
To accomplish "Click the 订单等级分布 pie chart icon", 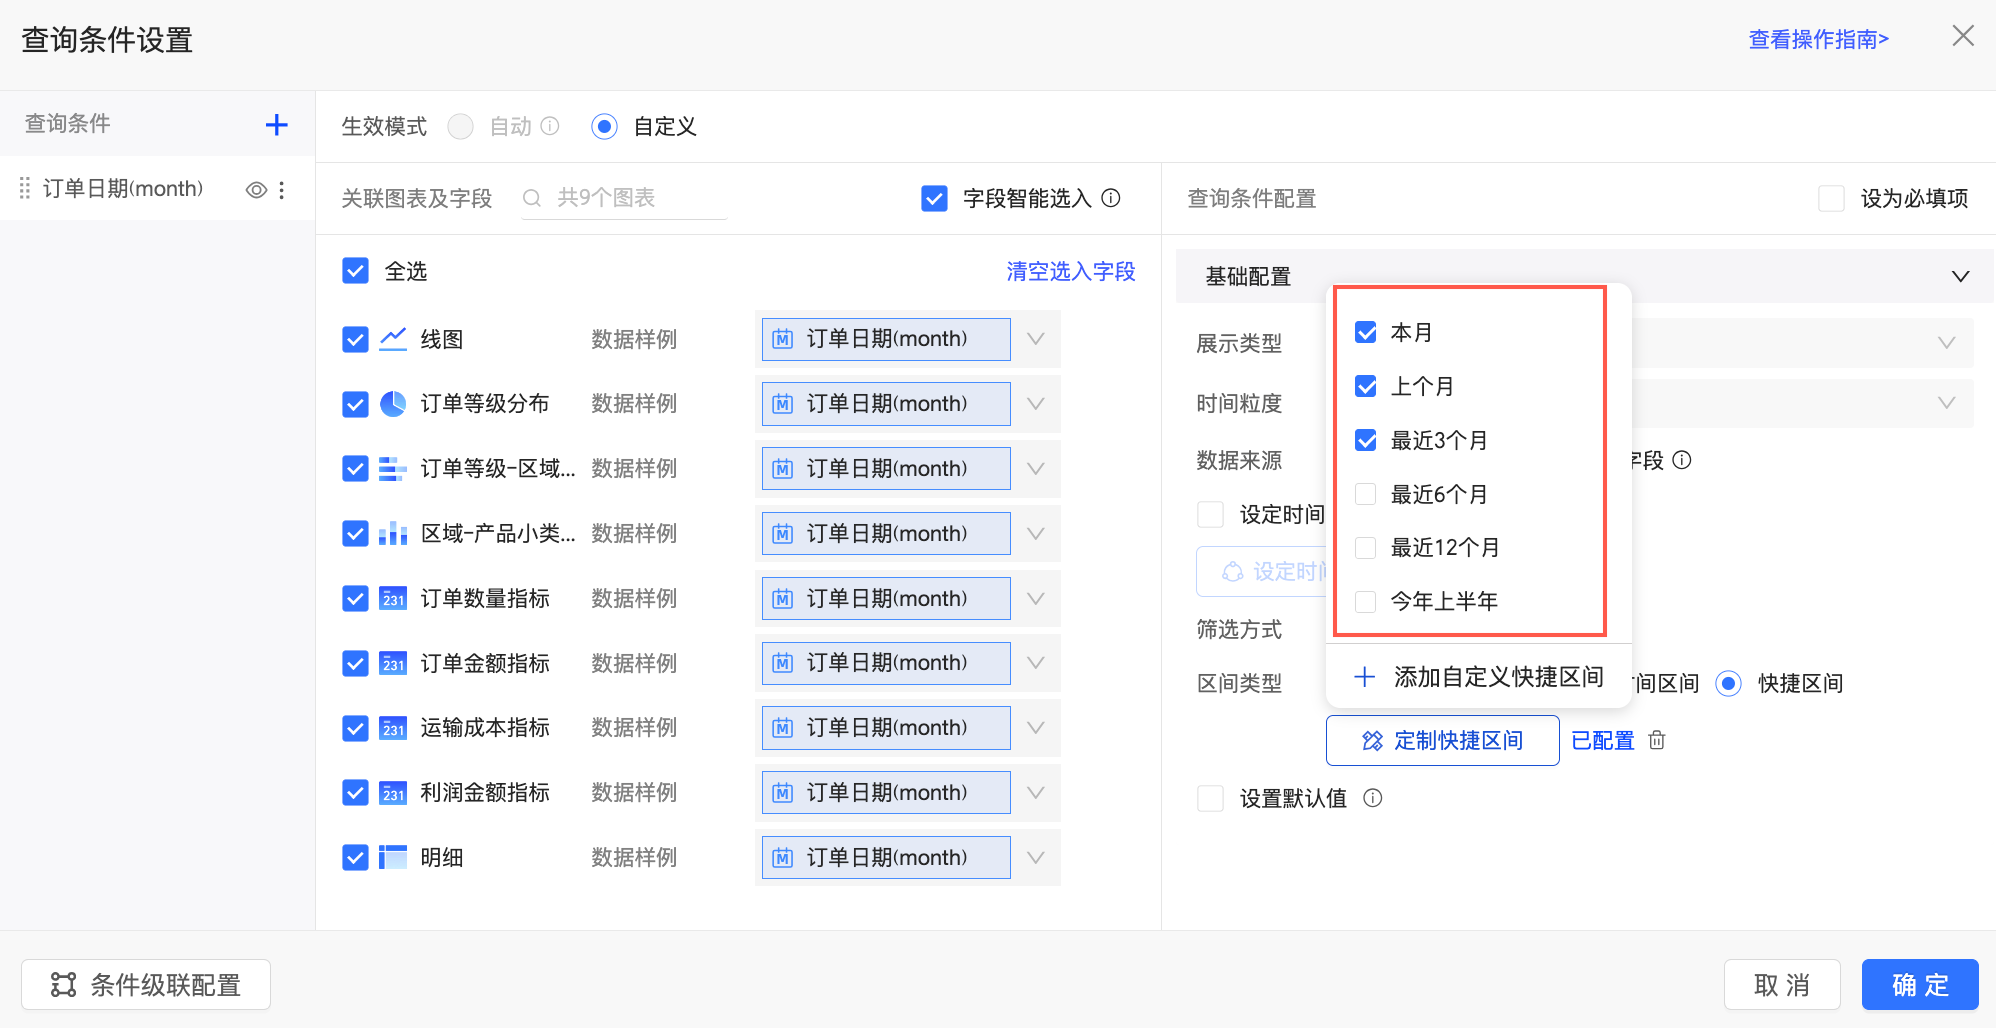I will click(x=393, y=404).
